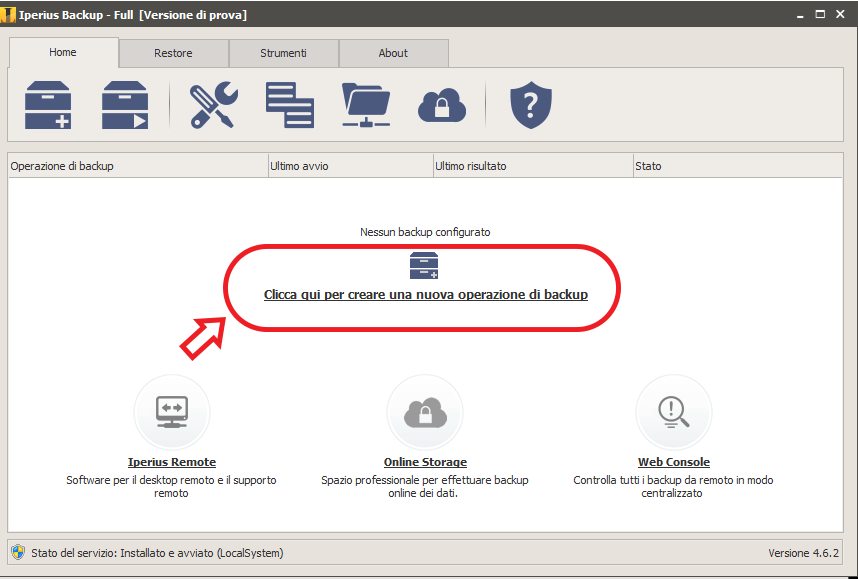Click the 'Ultimo risultato' column header
This screenshot has height=579, width=858.
click(533, 166)
